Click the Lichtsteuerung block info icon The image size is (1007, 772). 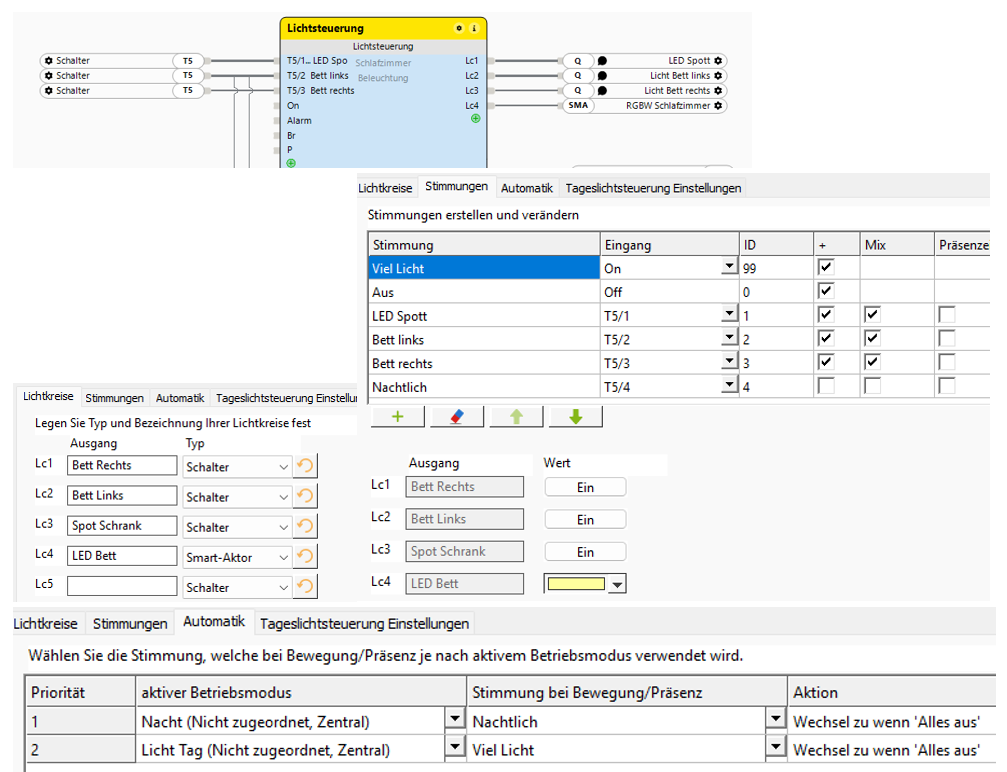[474, 29]
